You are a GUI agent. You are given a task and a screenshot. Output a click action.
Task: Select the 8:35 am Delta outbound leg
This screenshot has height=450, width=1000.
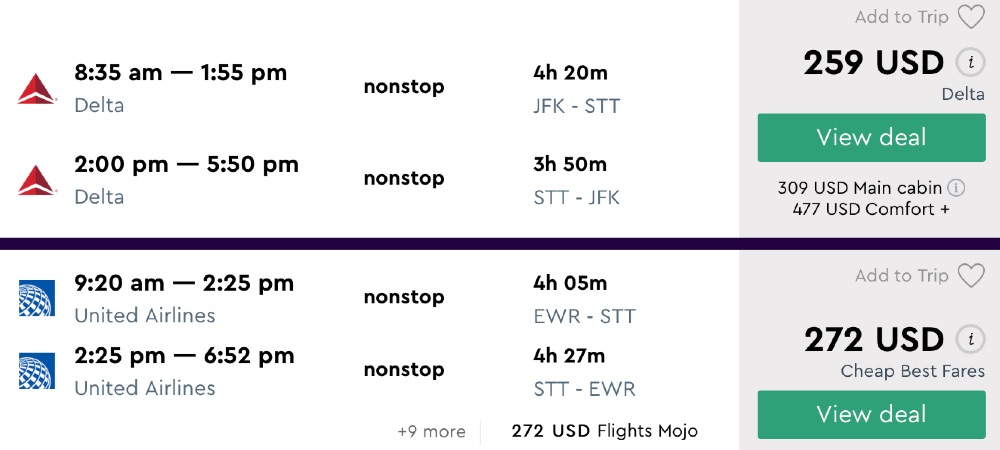tap(180, 73)
